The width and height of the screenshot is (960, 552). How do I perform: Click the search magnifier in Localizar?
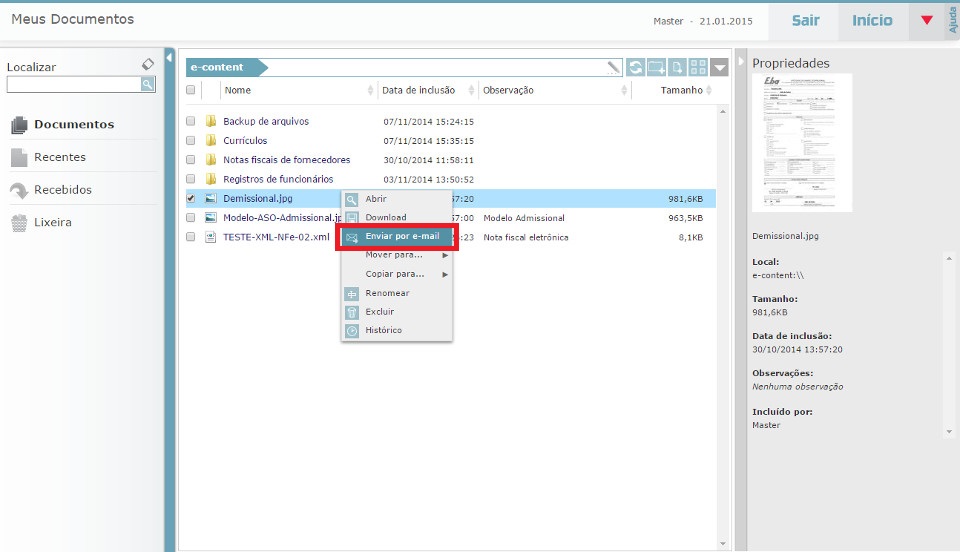click(148, 85)
